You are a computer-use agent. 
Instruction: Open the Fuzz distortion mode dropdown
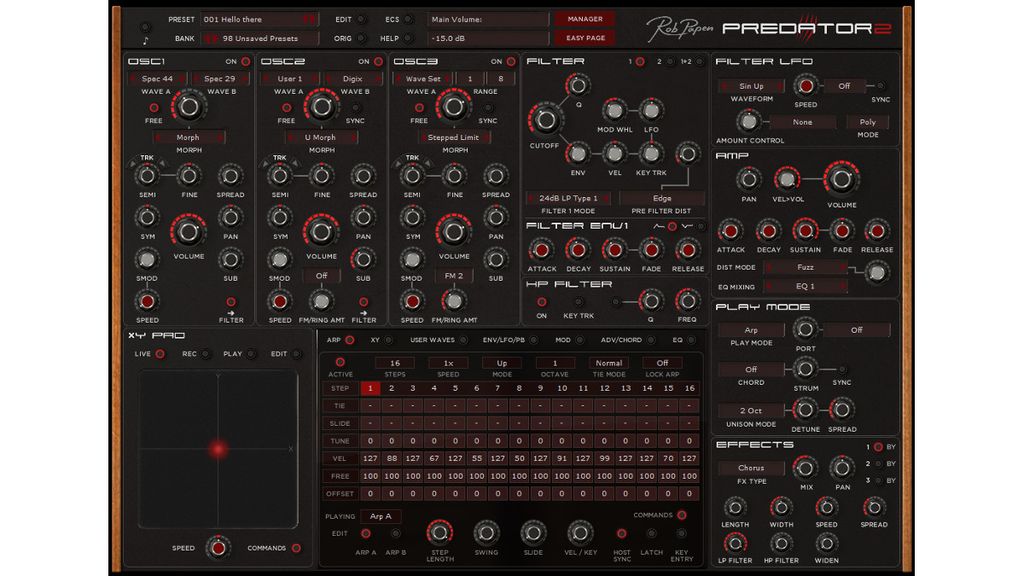(x=806, y=268)
